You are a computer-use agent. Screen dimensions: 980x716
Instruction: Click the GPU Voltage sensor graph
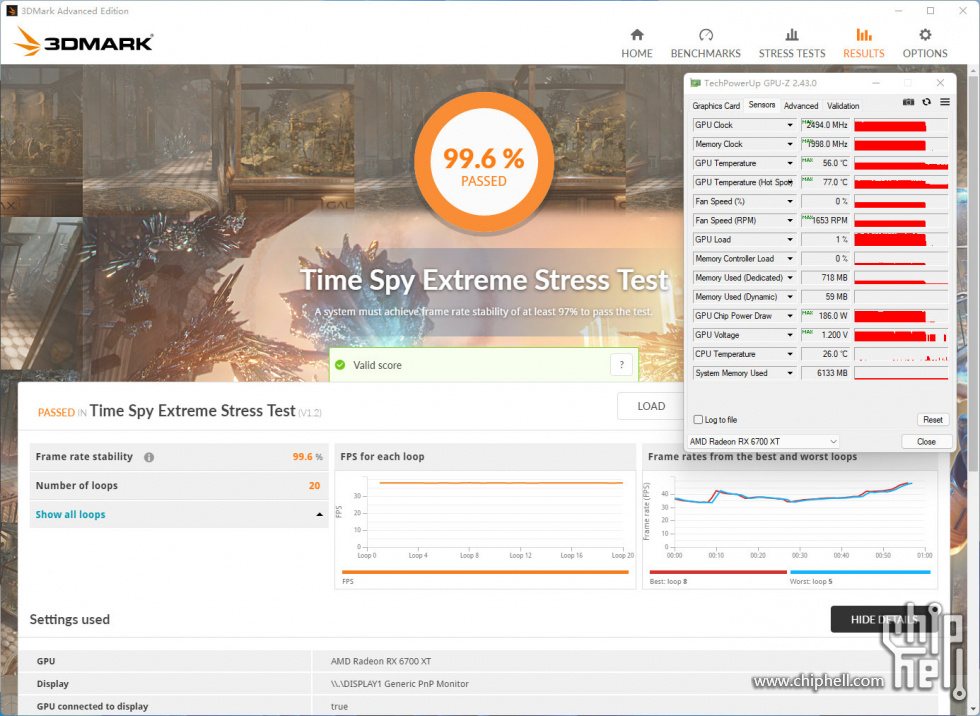(x=901, y=335)
